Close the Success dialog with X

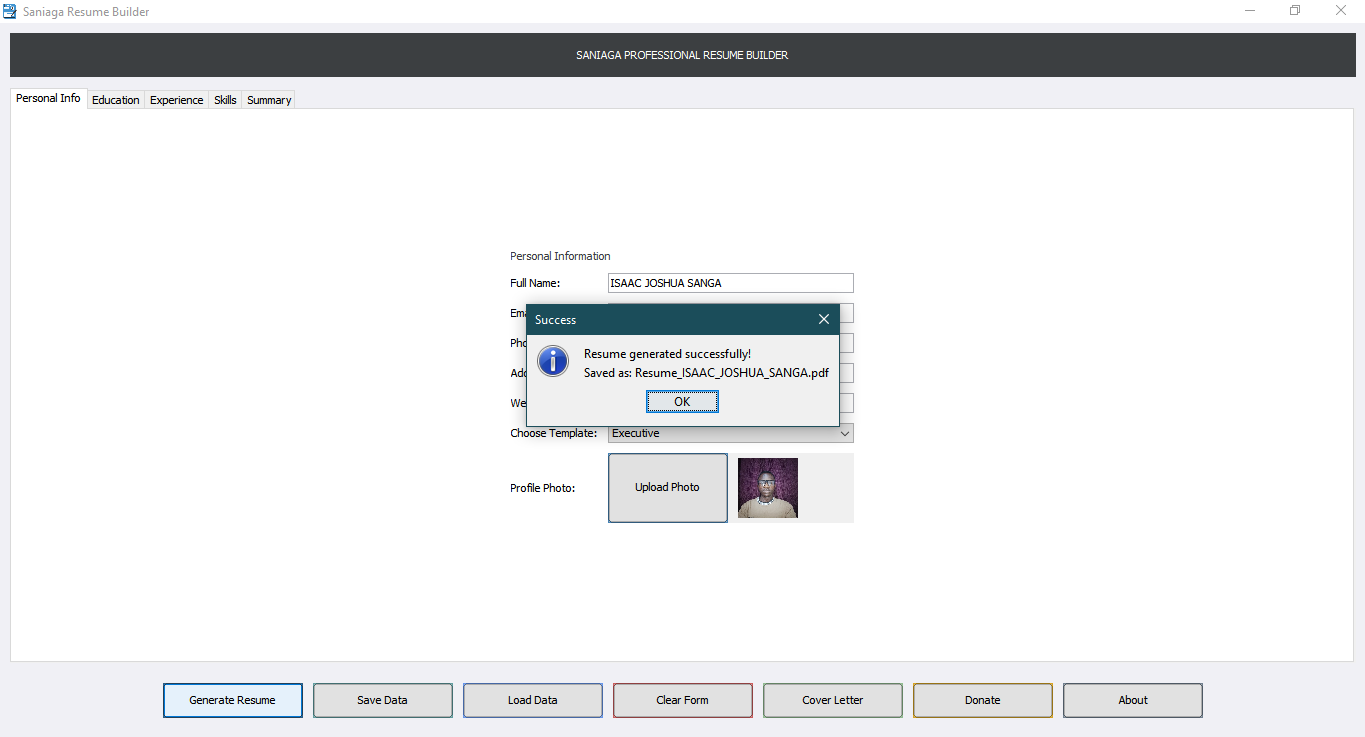824,319
